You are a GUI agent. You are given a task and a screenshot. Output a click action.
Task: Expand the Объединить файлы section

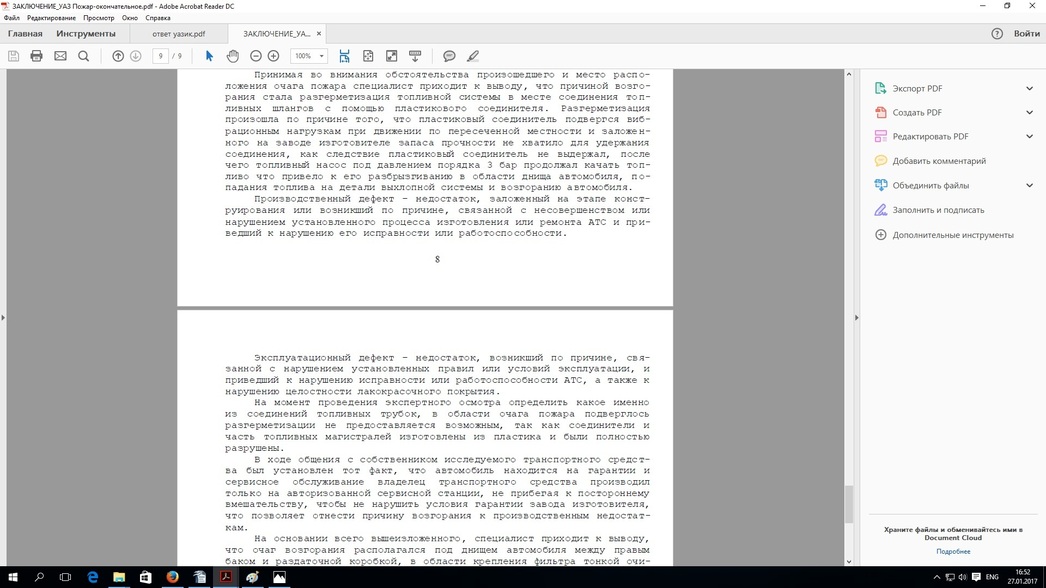(x=1029, y=185)
